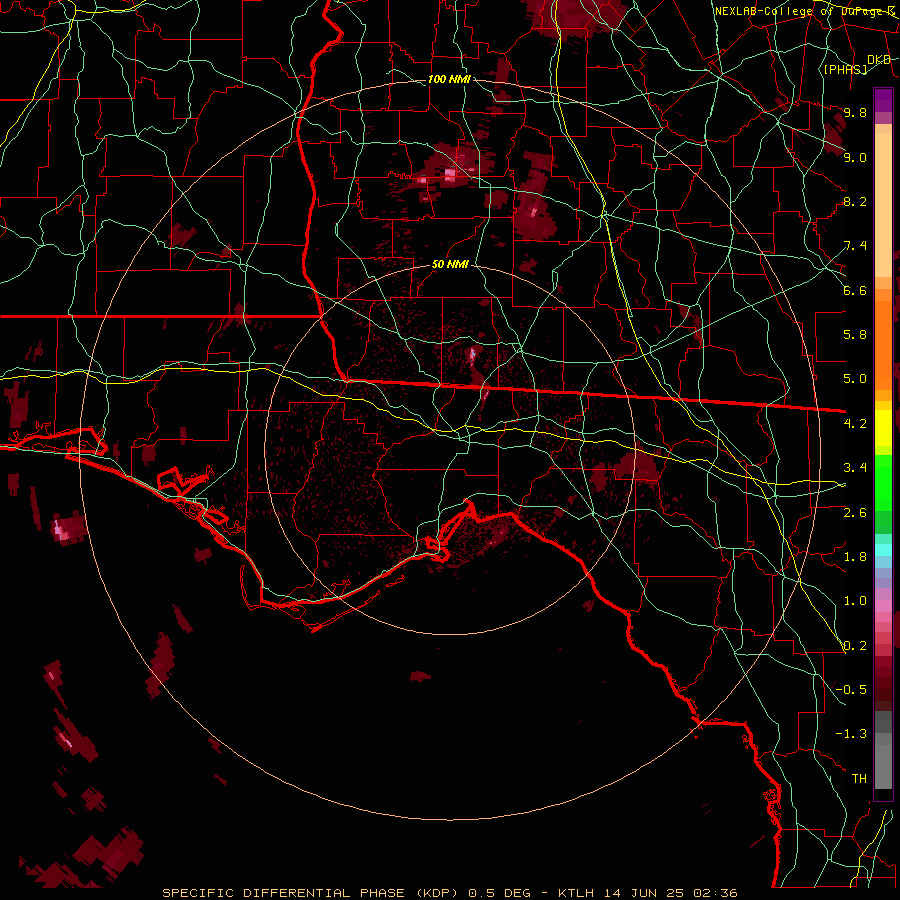Click the 9.0 value on the scale

[855, 157]
